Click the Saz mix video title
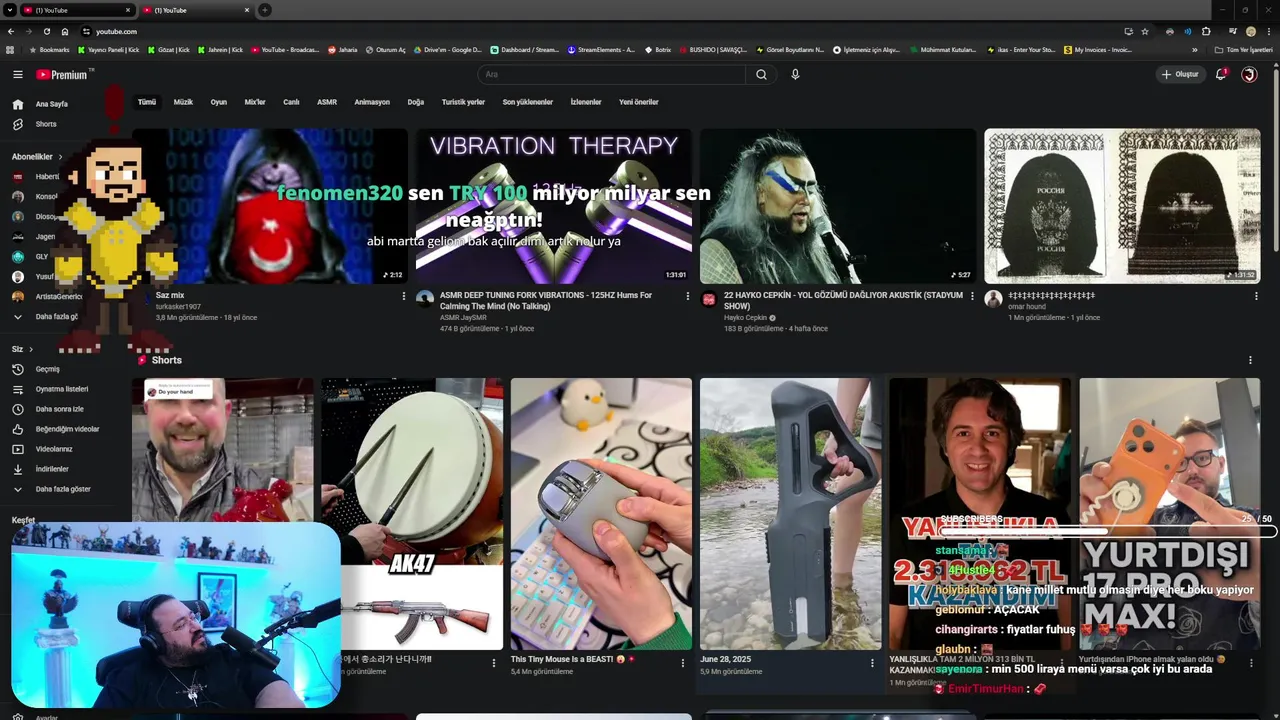The width and height of the screenshot is (1280, 720). pyautogui.click(x=170, y=296)
